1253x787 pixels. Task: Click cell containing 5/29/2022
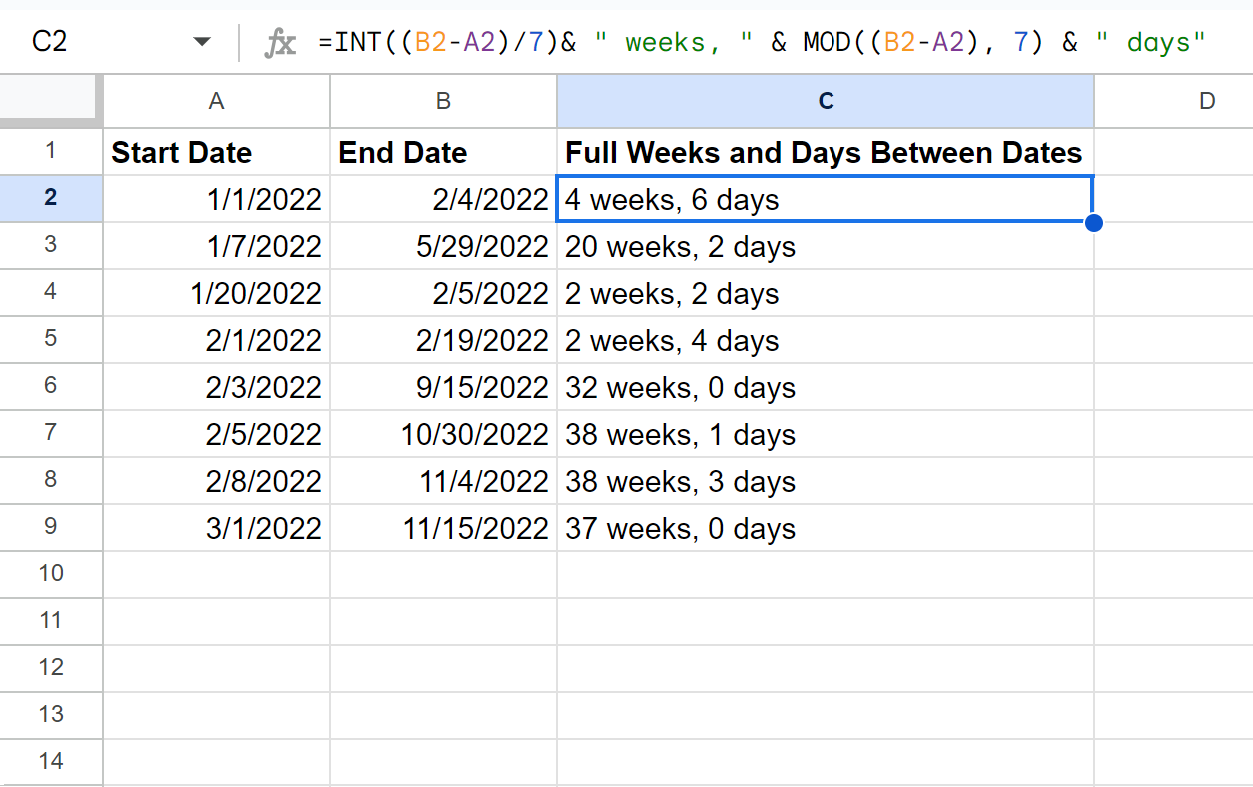(443, 246)
